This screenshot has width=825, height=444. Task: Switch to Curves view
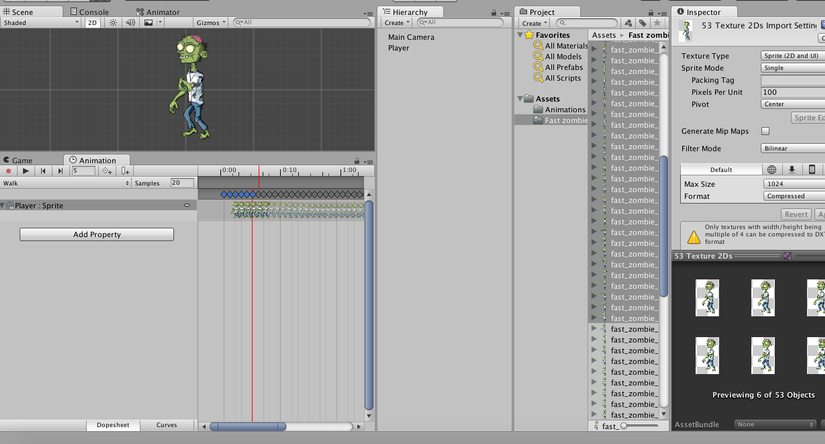coord(167,425)
